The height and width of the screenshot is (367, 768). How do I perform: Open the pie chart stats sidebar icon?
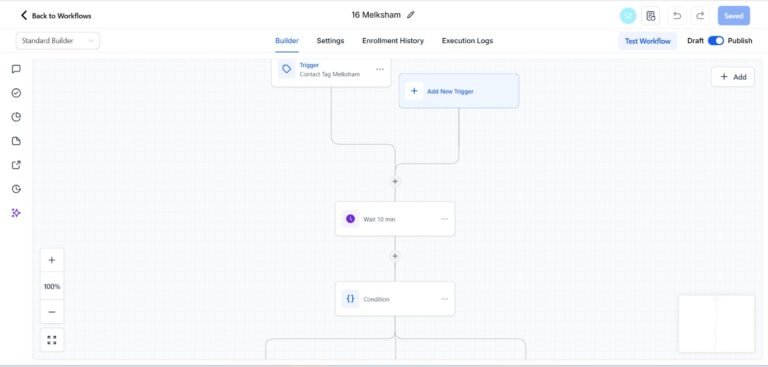(x=16, y=117)
